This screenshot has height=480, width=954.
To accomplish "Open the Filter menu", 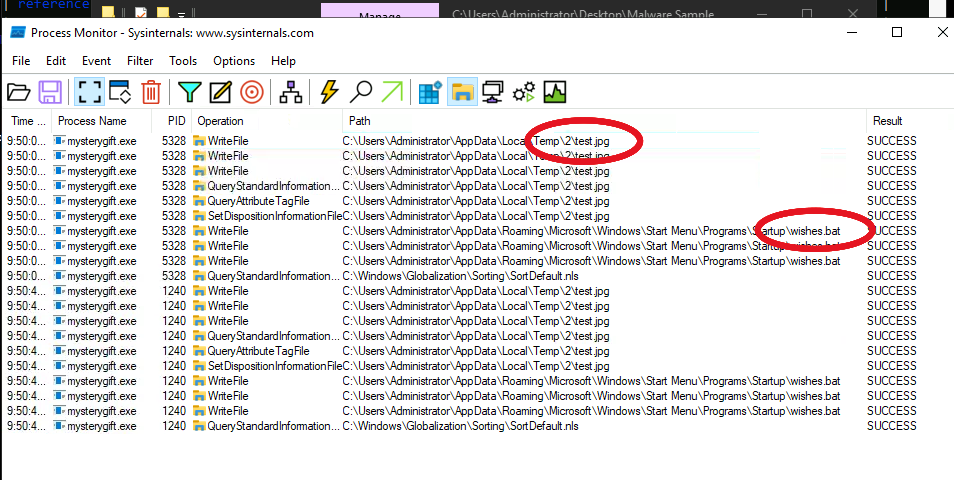I will click(x=140, y=61).
